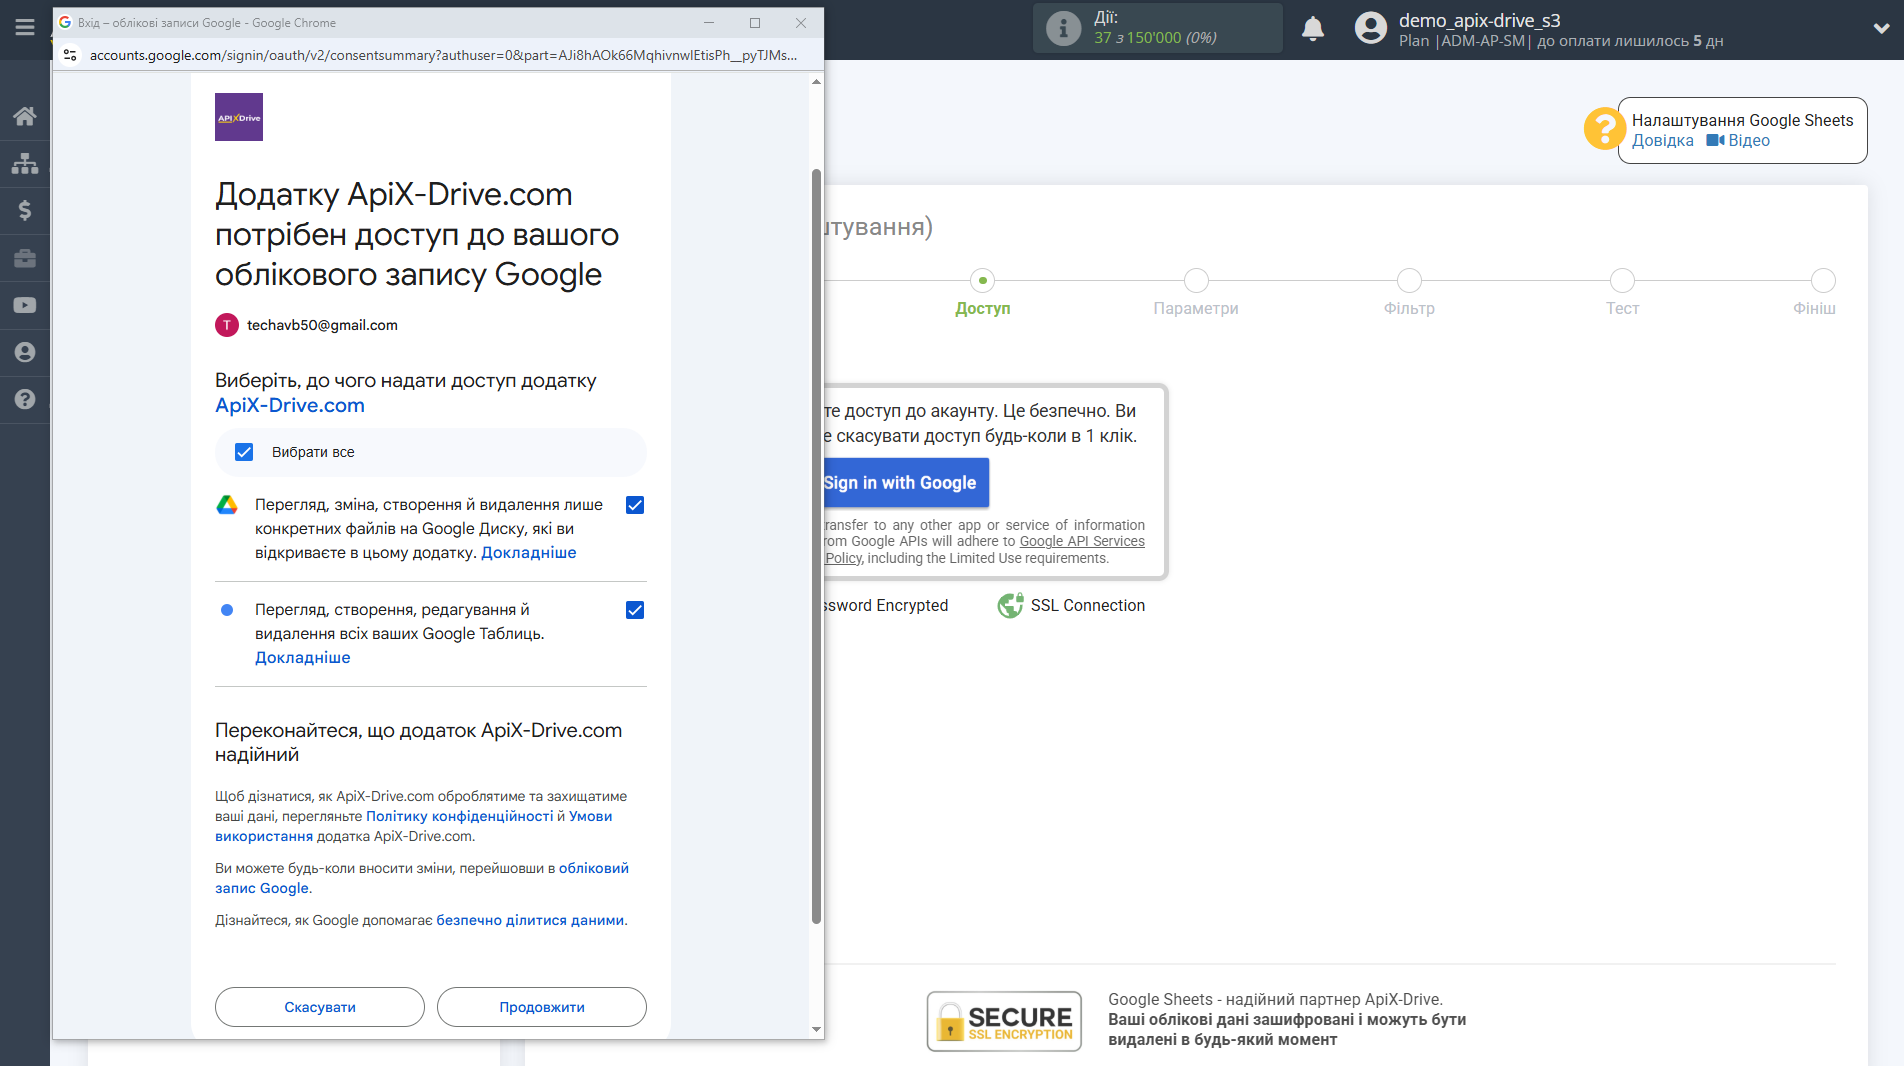Click the actions counter '37 з 150'000'
Image resolution: width=1904 pixels, height=1066 pixels.
(x=1155, y=38)
